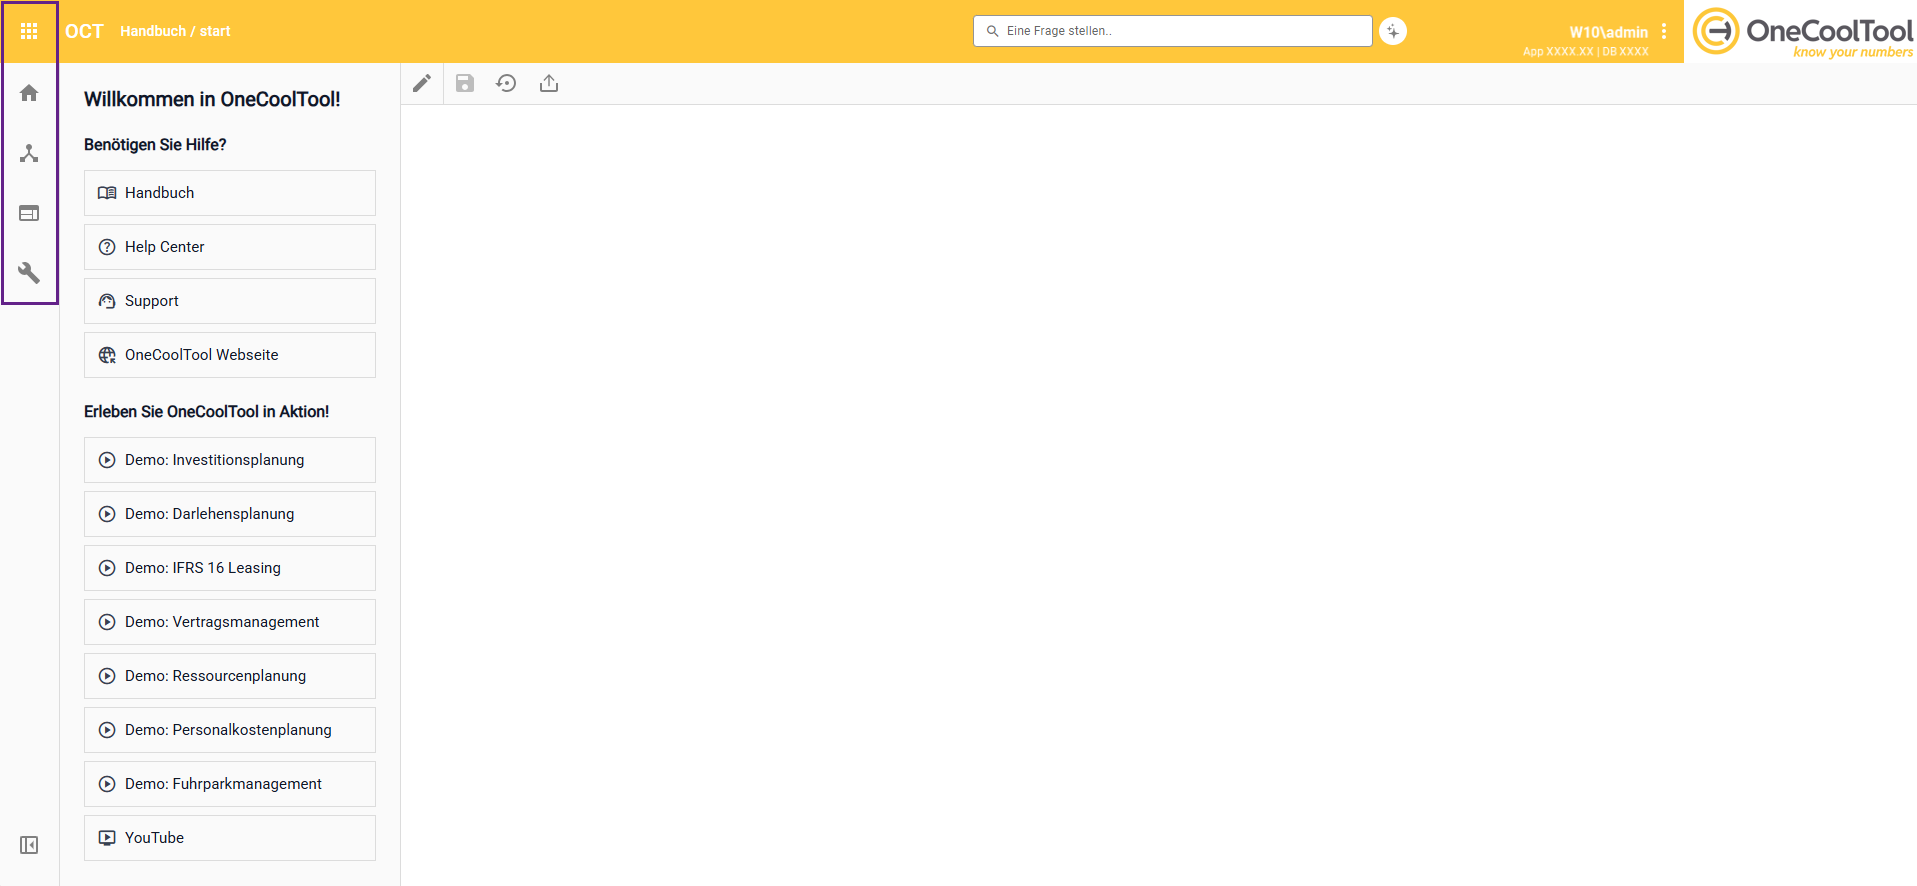Open the user menu three dots
The width and height of the screenshot is (1917, 886).
pyautogui.click(x=1664, y=31)
